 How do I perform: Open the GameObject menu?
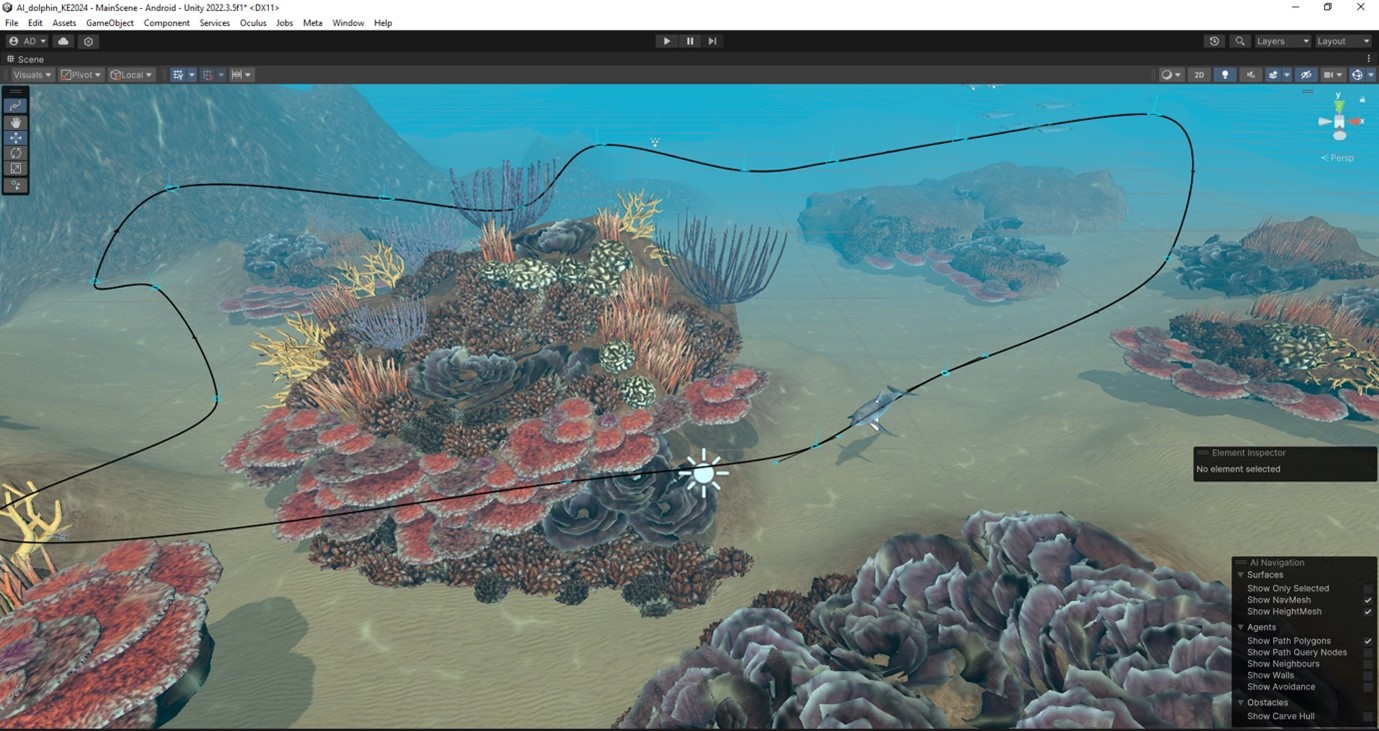pos(110,23)
